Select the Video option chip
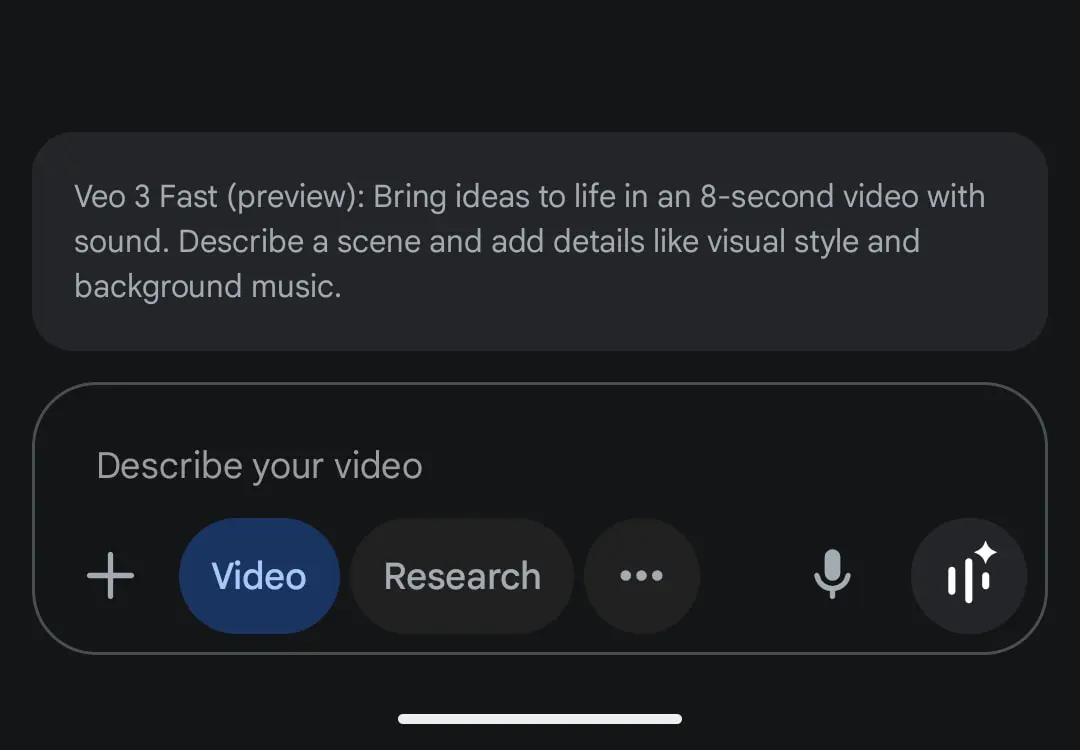This screenshot has width=1080, height=750. tap(259, 576)
